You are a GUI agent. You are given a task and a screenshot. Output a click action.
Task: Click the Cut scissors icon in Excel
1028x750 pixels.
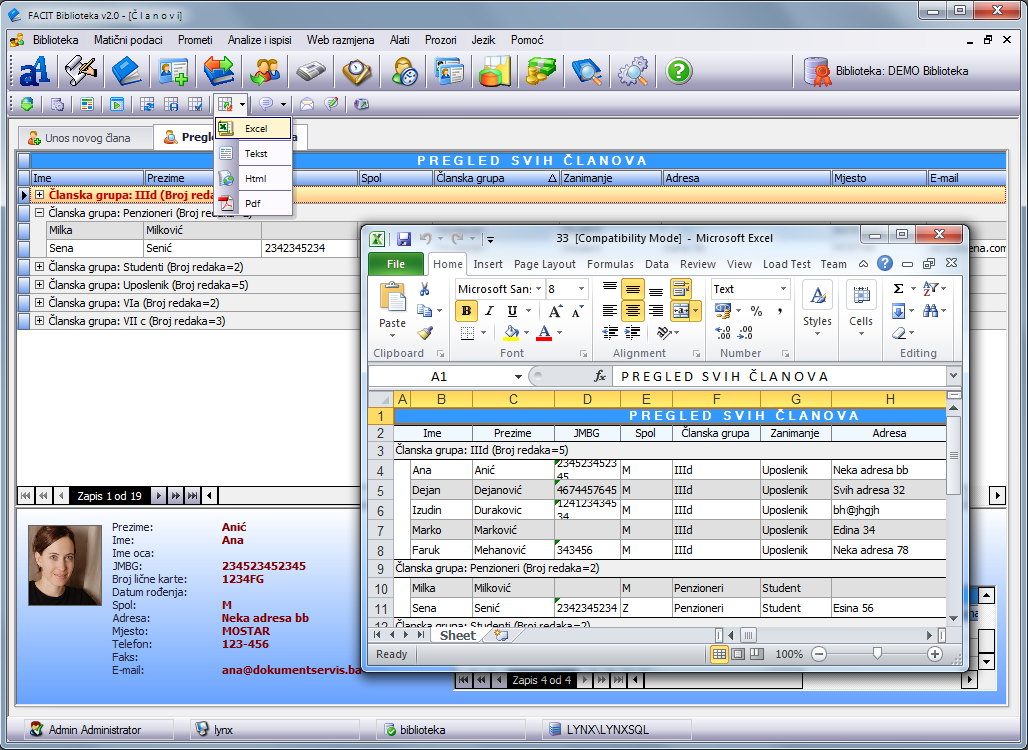point(424,289)
